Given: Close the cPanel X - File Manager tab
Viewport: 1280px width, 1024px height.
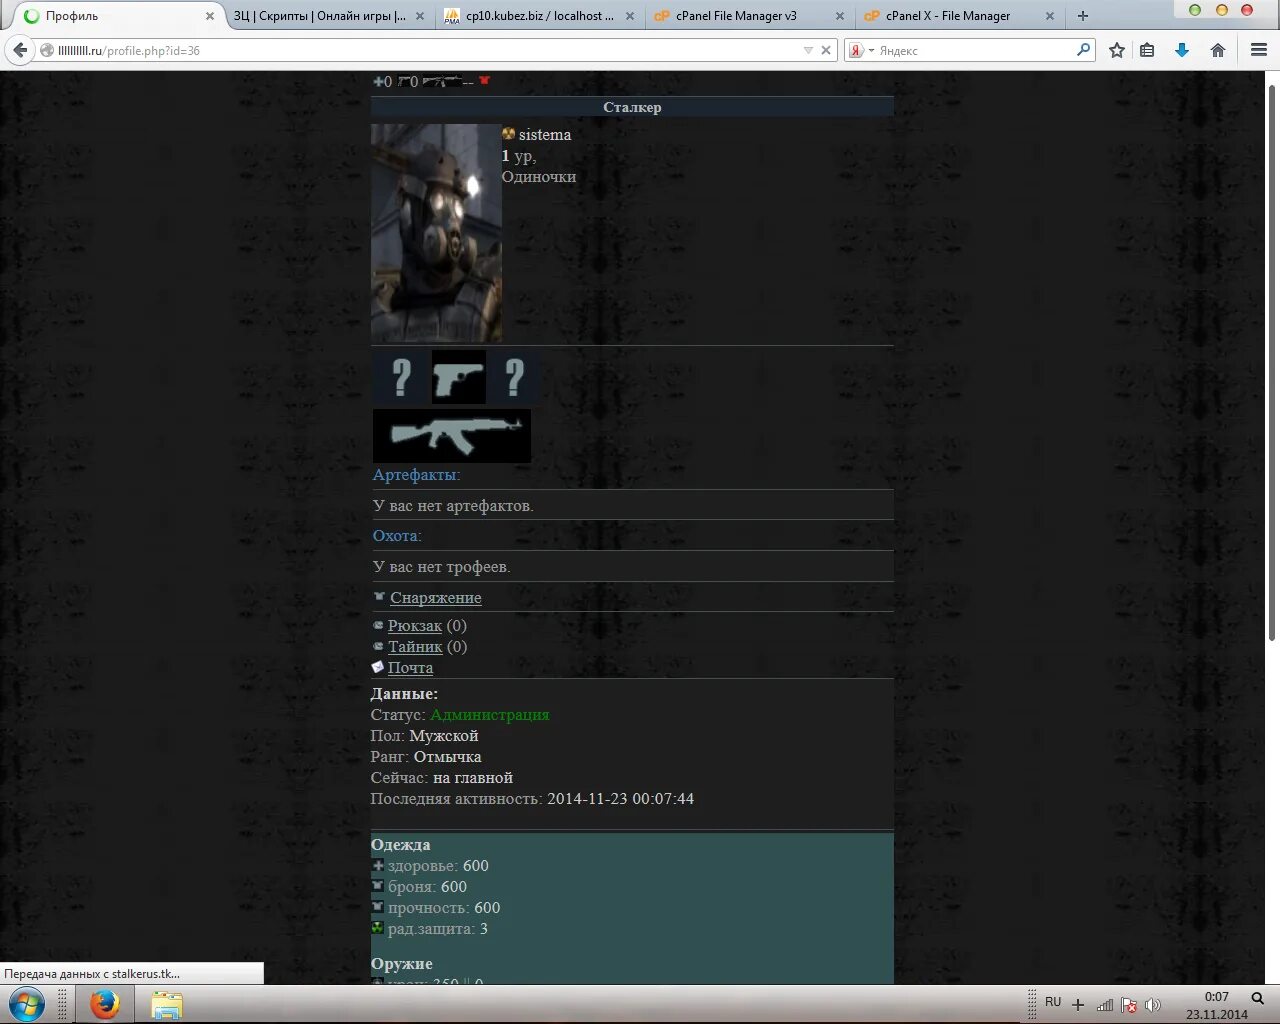Looking at the screenshot, I should (x=1050, y=16).
